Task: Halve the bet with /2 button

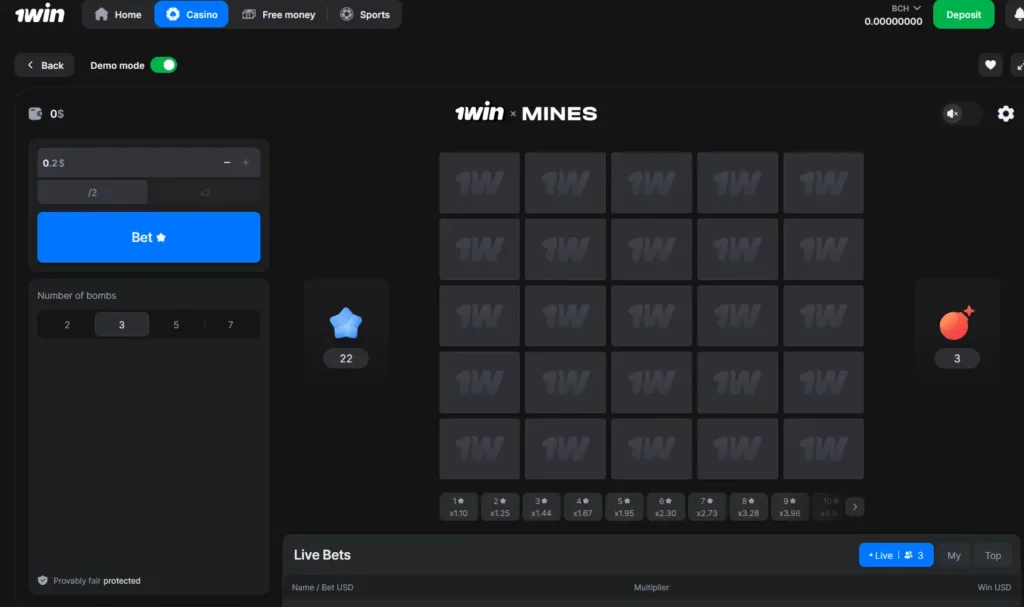Action: pyautogui.click(x=92, y=191)
